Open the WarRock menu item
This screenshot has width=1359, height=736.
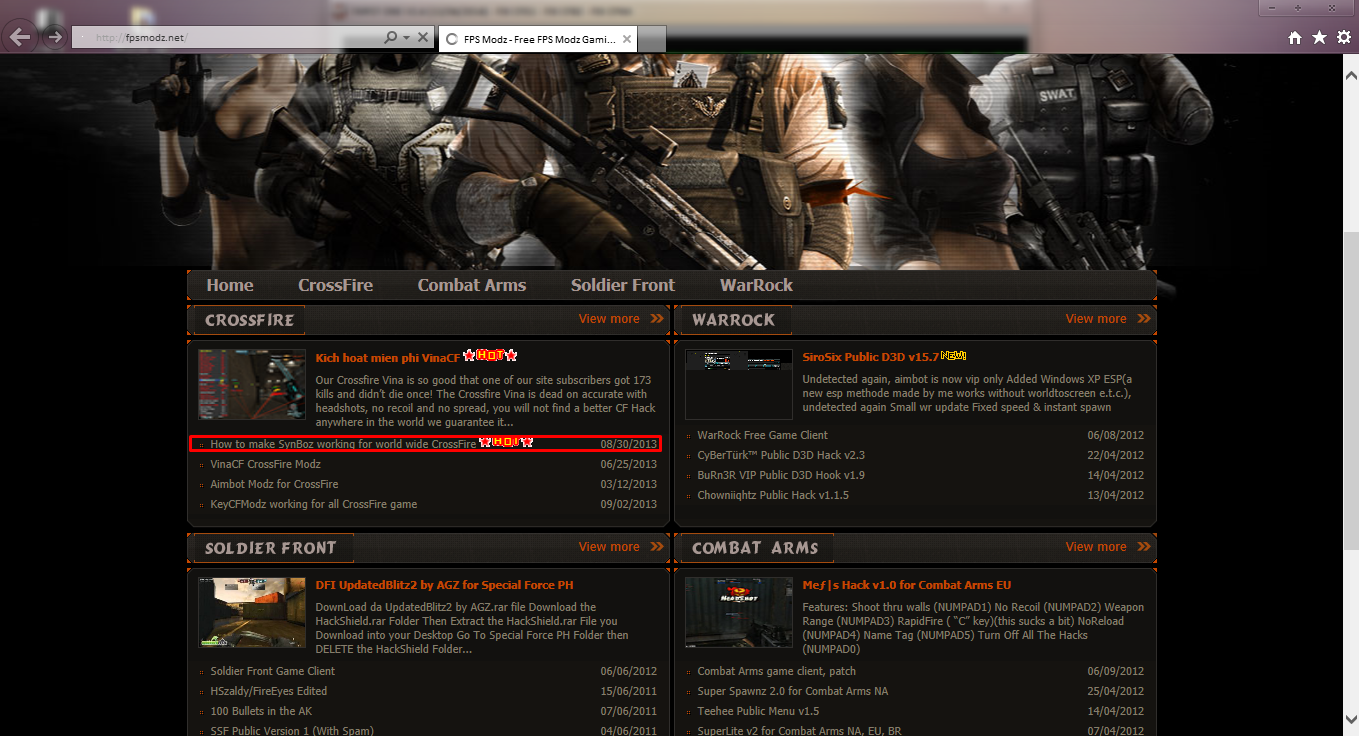(756, 285)
